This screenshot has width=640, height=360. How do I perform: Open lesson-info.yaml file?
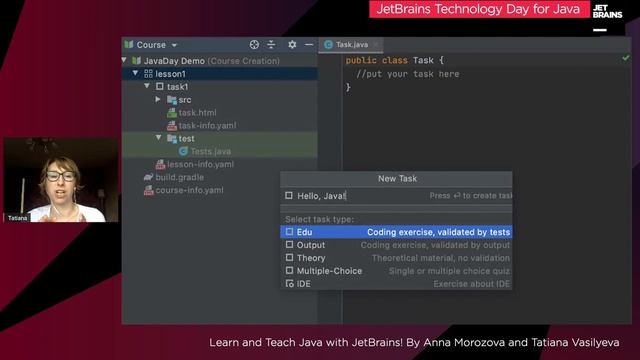tap(200, 164)
